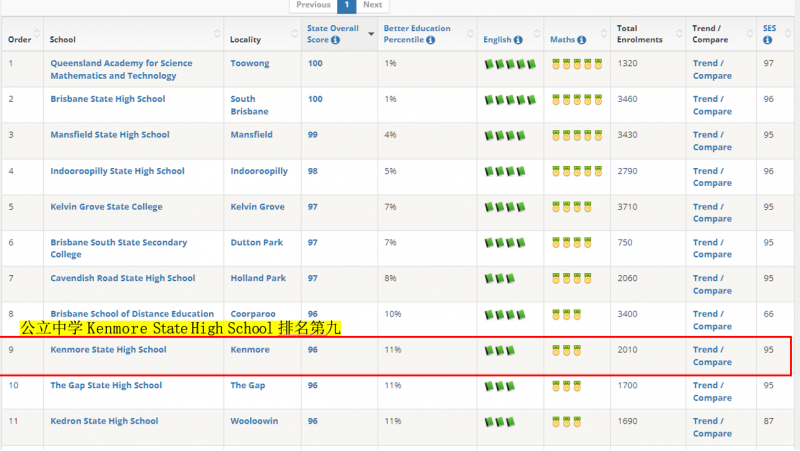Click Coorparoo locality link

[x=253, y=314]
